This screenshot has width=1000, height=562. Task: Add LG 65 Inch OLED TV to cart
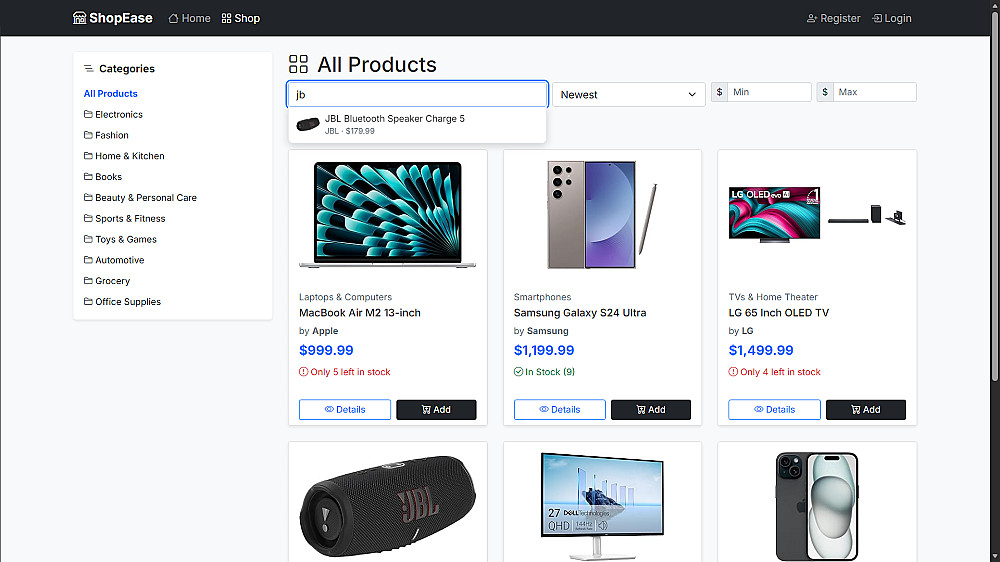(x=866, y=409)
